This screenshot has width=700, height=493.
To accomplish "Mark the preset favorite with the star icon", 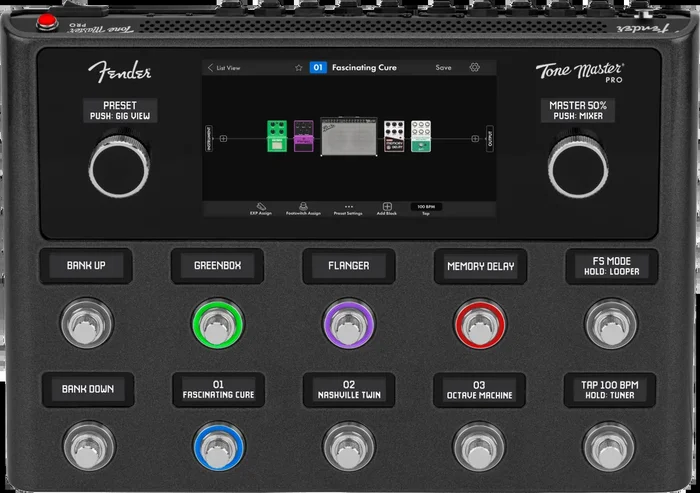I will click(299, 68).
